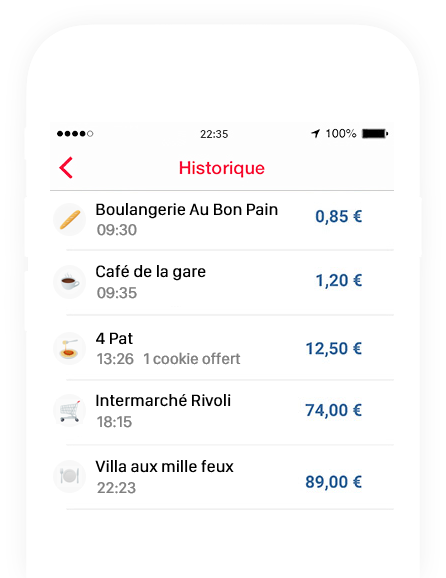The image size is (446, 578).
Task: Tap the coffee cup icon
Action: click(70, 282)
